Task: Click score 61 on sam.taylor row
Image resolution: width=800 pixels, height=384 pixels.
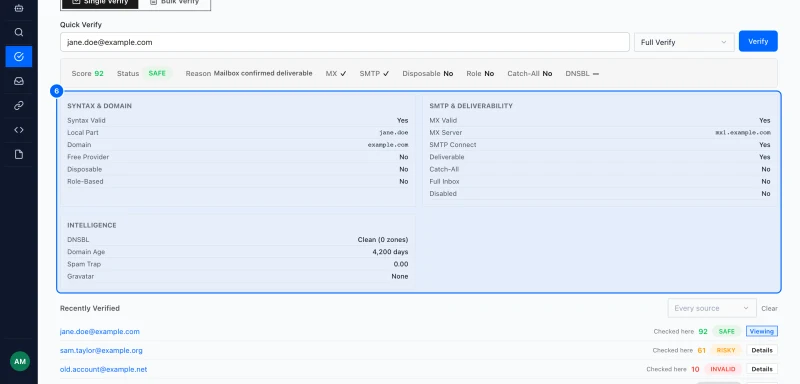Action: 702,350
